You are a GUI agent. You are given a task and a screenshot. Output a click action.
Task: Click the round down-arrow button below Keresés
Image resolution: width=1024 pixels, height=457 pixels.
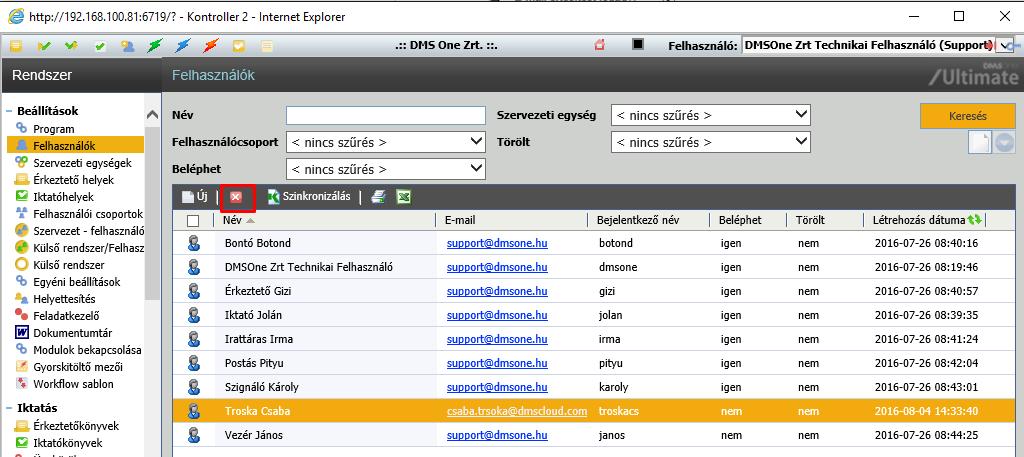(1004, 143)
